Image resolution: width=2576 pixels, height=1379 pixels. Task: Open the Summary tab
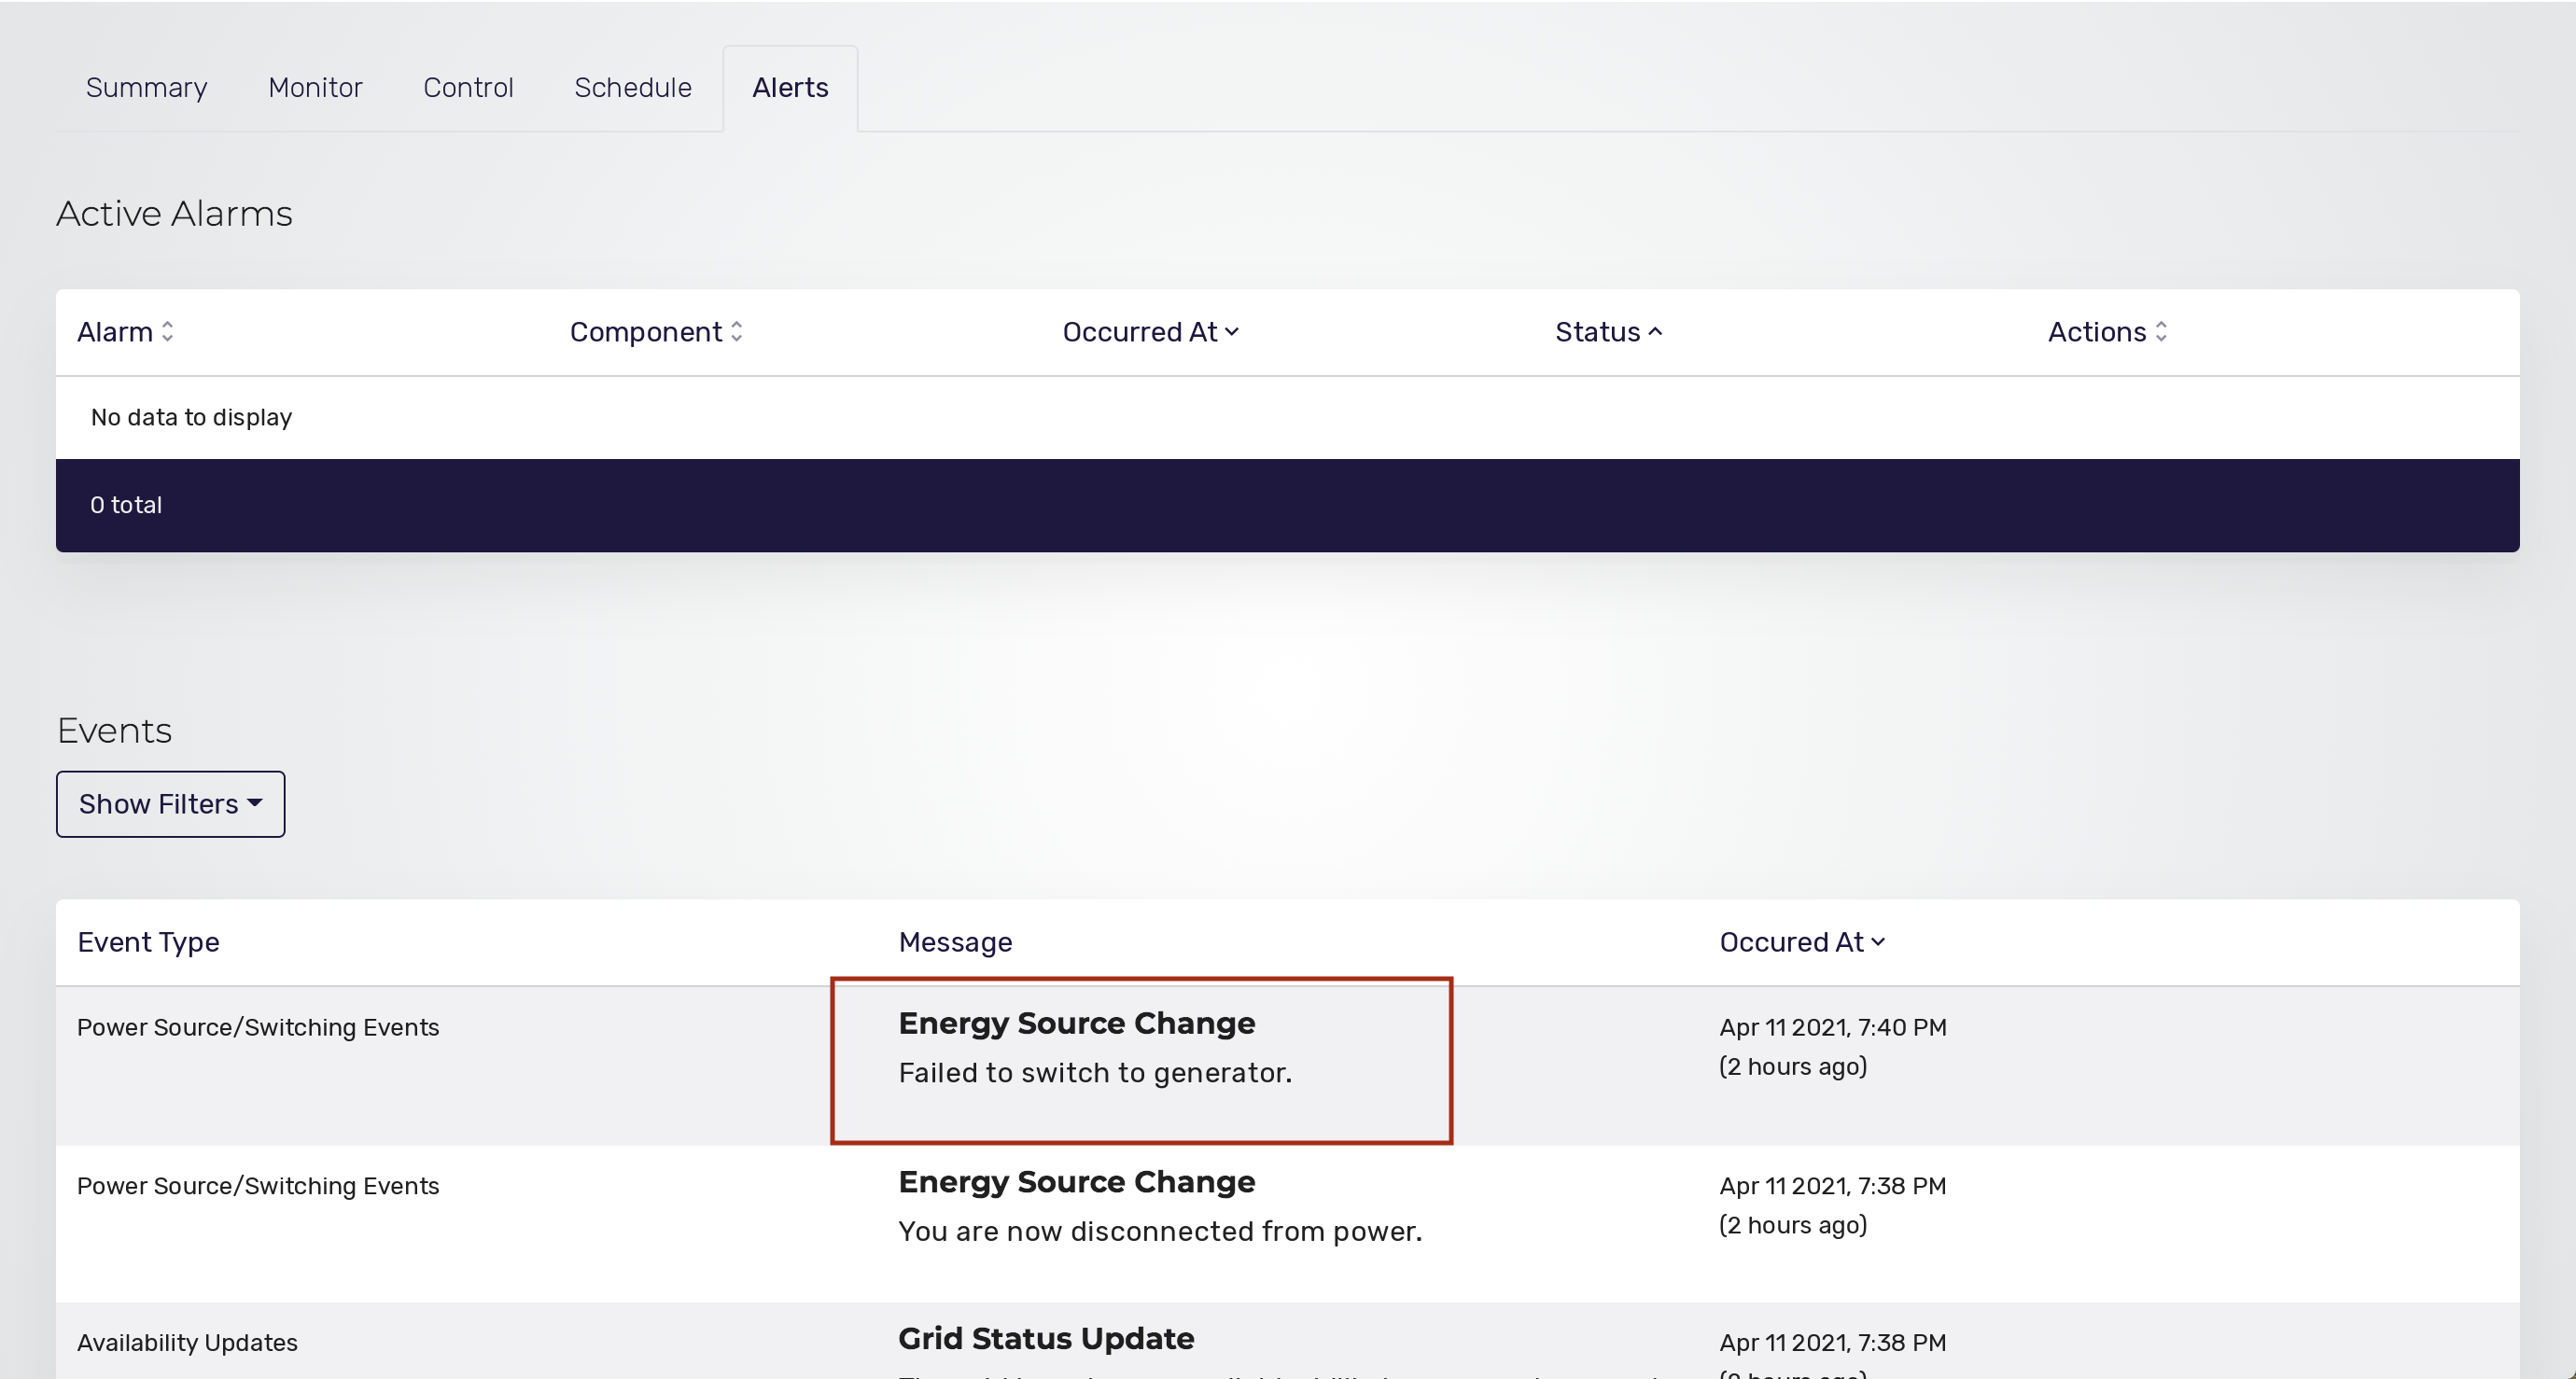[146, 88]
